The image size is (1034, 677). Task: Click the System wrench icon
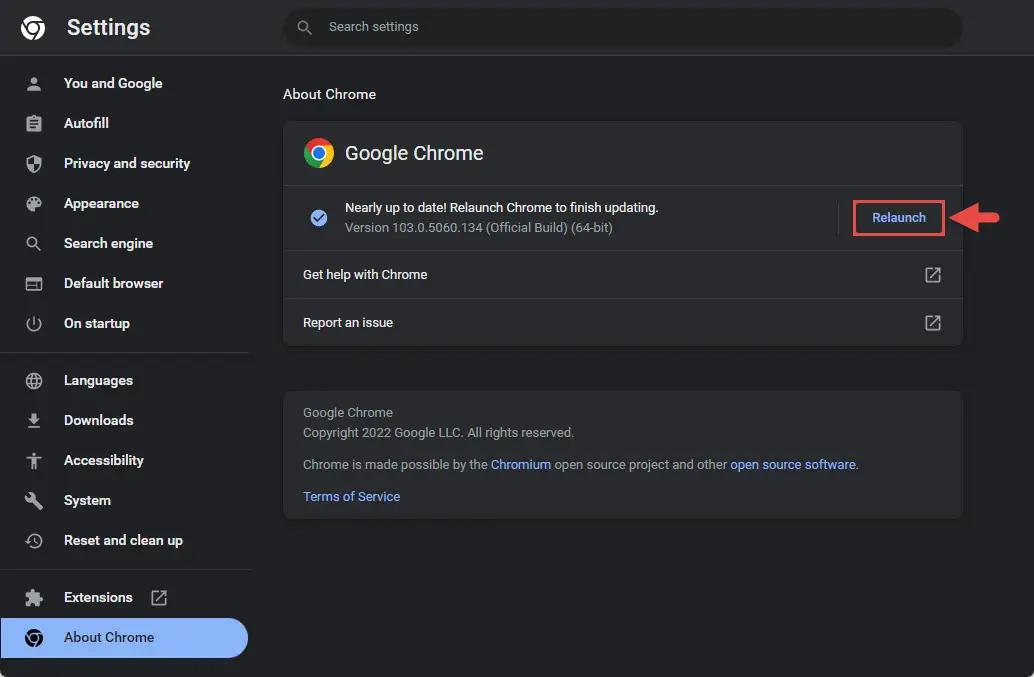click(x=34, y=500)
